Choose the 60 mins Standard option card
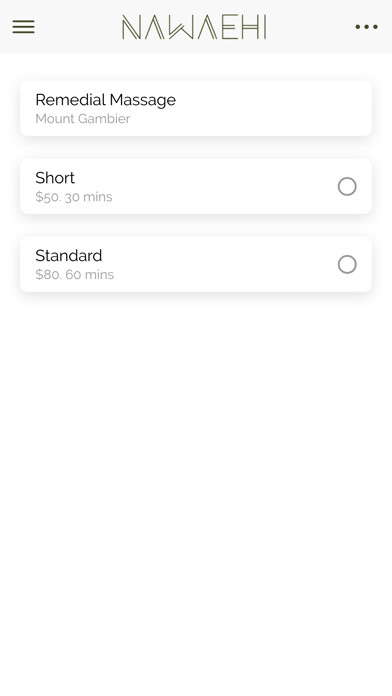The image size is (392, 696). click(196, 264)
